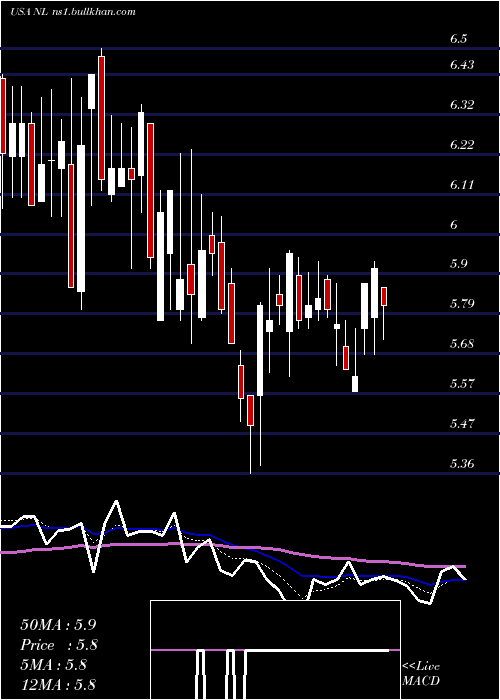Click the MACD histogram box
Image resolution: width=500 pixels, height=700 pixels.
click(275, 650)
